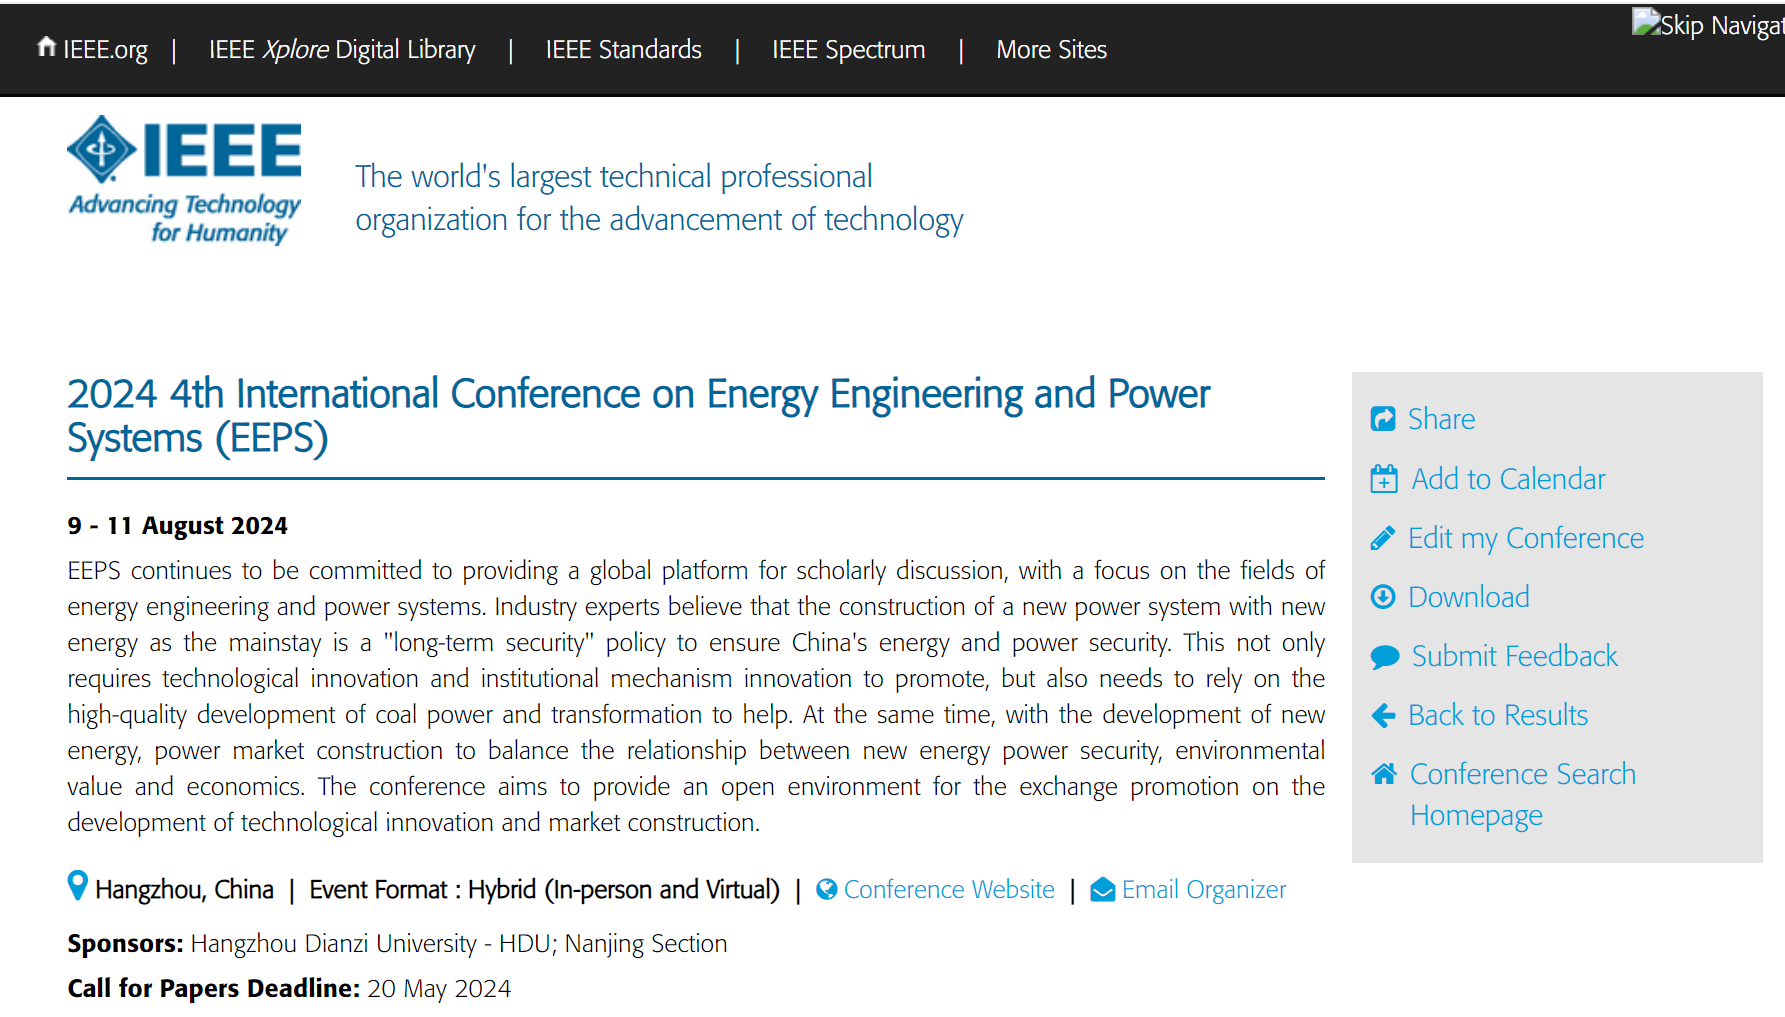1785x1017 pixels.
Task: Open the More Sites menu
Action: [1052, 49]
